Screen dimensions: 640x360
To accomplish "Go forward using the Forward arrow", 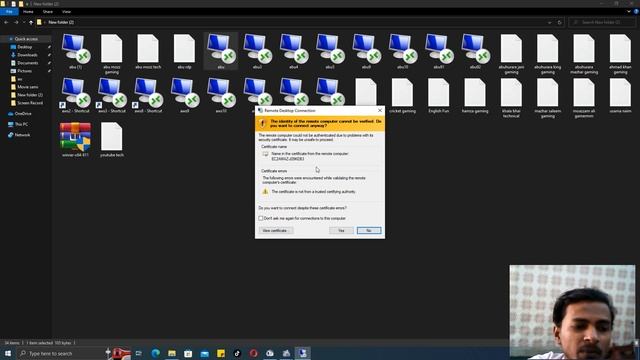I will click(x=16, y=22).
